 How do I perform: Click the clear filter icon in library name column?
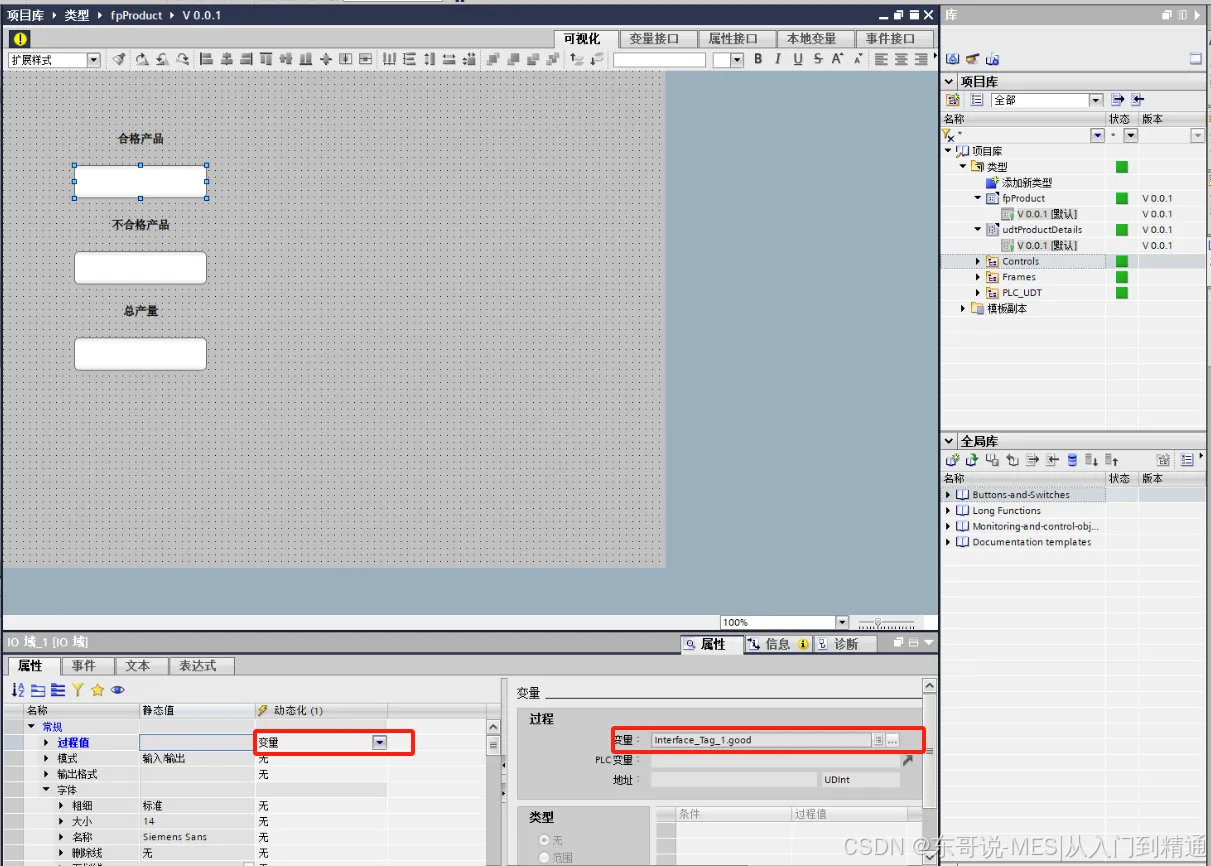click(x=948, y=135)
